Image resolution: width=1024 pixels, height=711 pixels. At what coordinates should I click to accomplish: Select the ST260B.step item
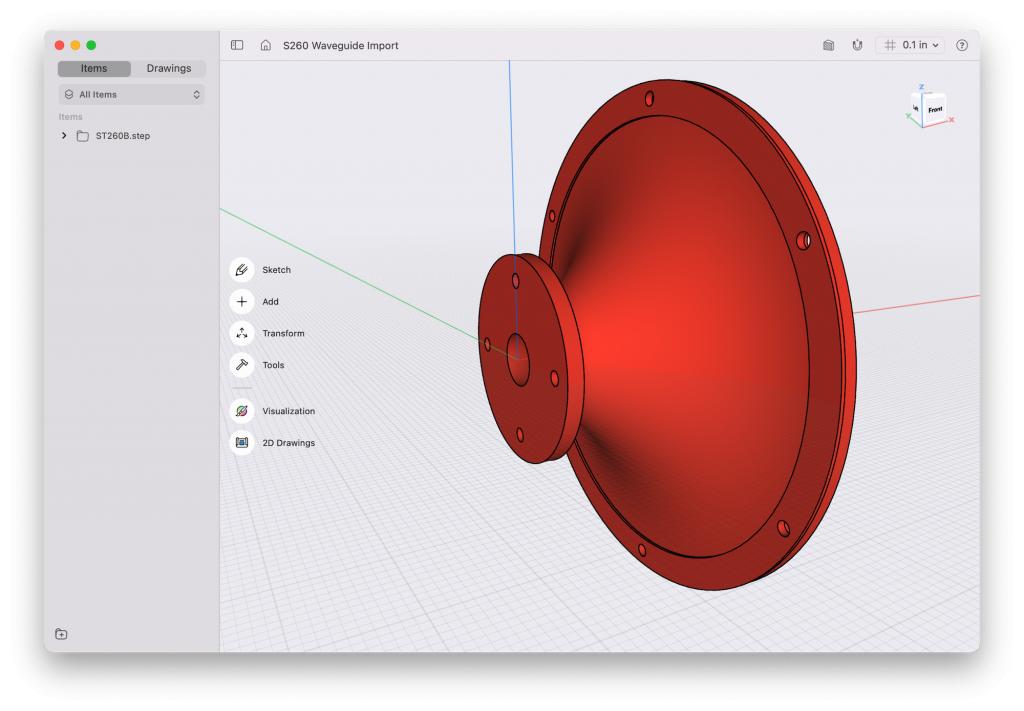pyautogui.click(x=123, y=136)
